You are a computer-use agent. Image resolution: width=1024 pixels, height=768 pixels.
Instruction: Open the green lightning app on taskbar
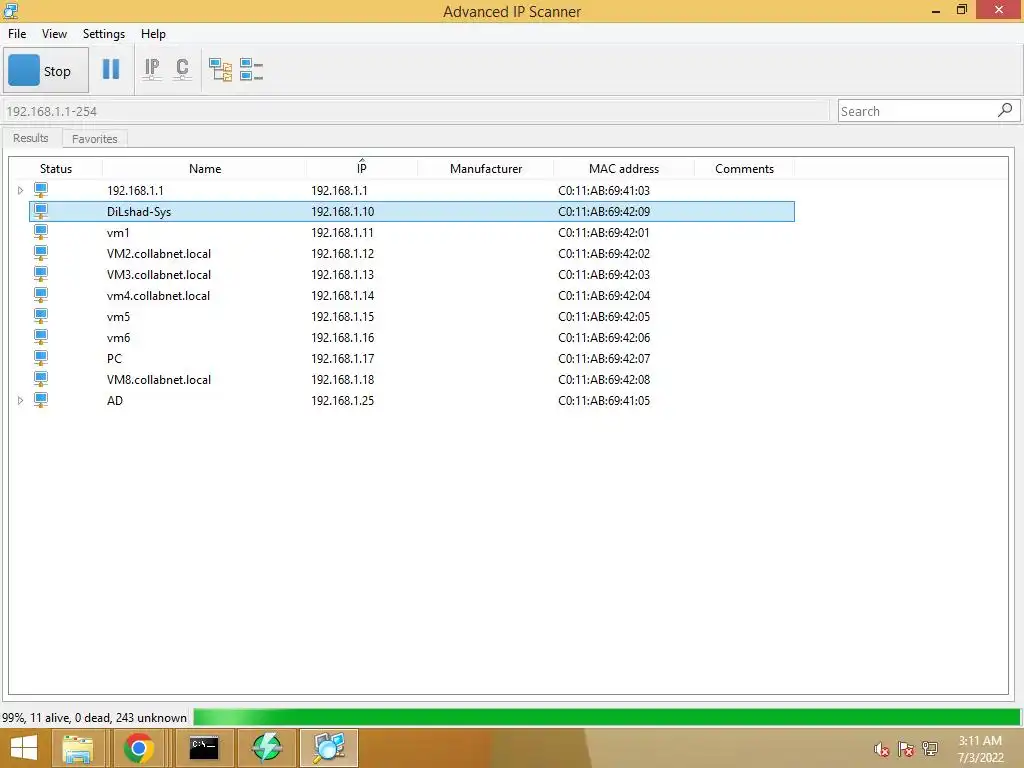pyautogui.click(x=266, y=748)
